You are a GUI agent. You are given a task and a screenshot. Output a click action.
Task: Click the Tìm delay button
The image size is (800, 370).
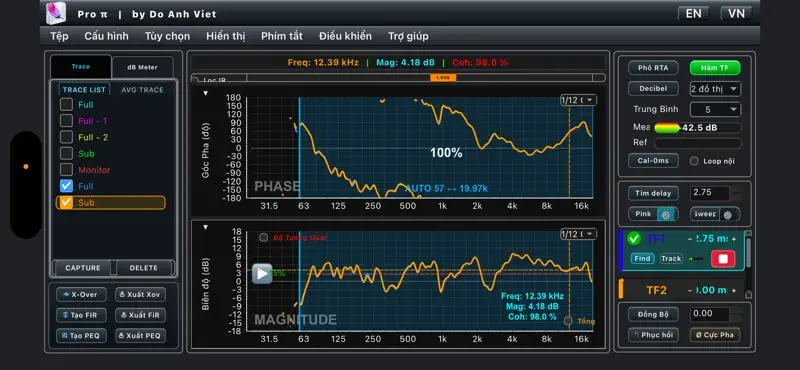pos(653,193)
